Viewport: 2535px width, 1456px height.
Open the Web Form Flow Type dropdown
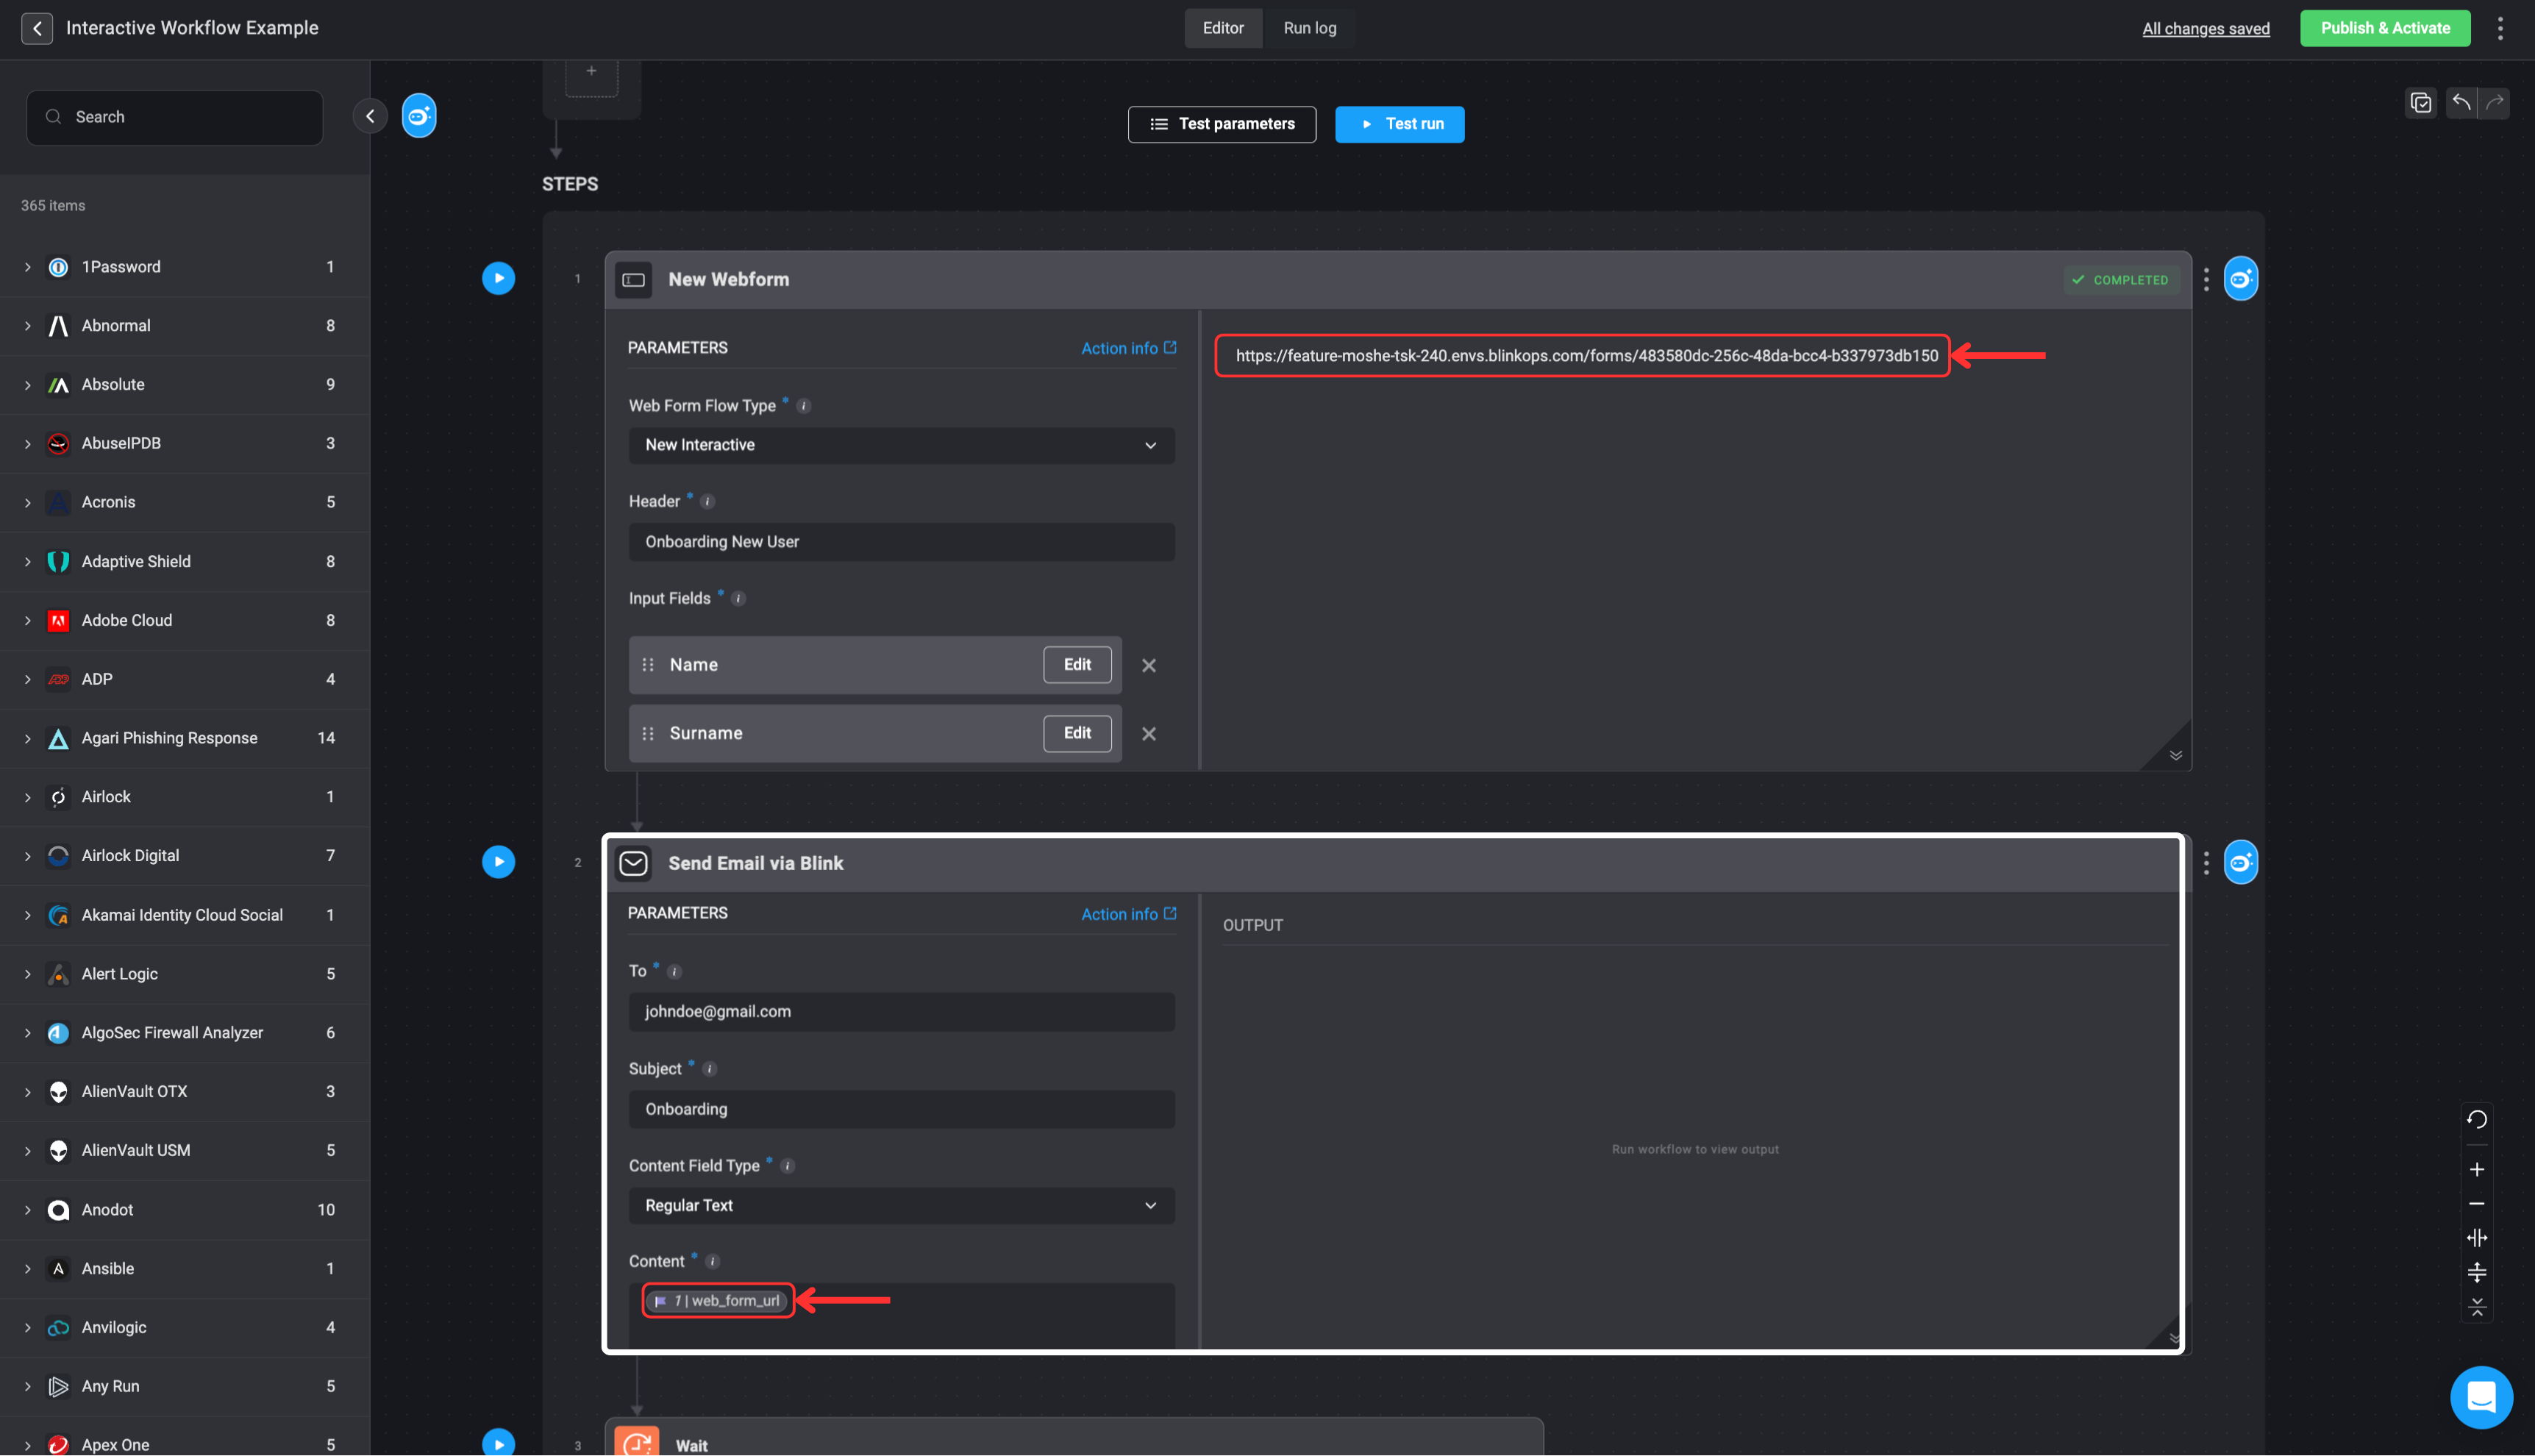pyautogui.click(x=901, y=445)
